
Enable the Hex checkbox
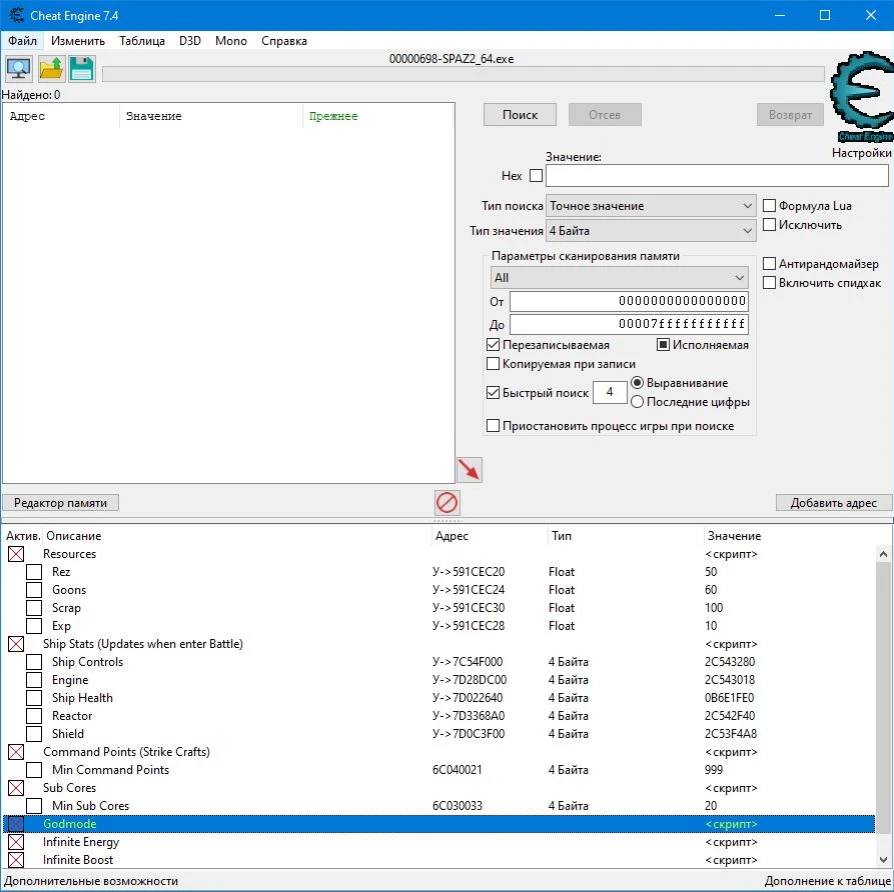(536, 175)
